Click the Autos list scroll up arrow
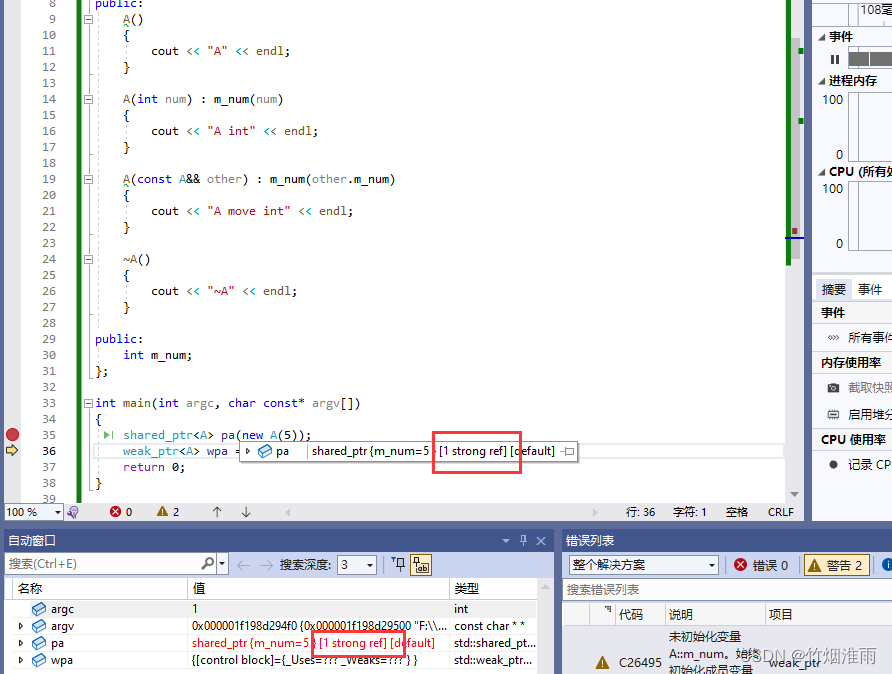The height and width of the screenshot is (674, 892). (x=545, y=587)
